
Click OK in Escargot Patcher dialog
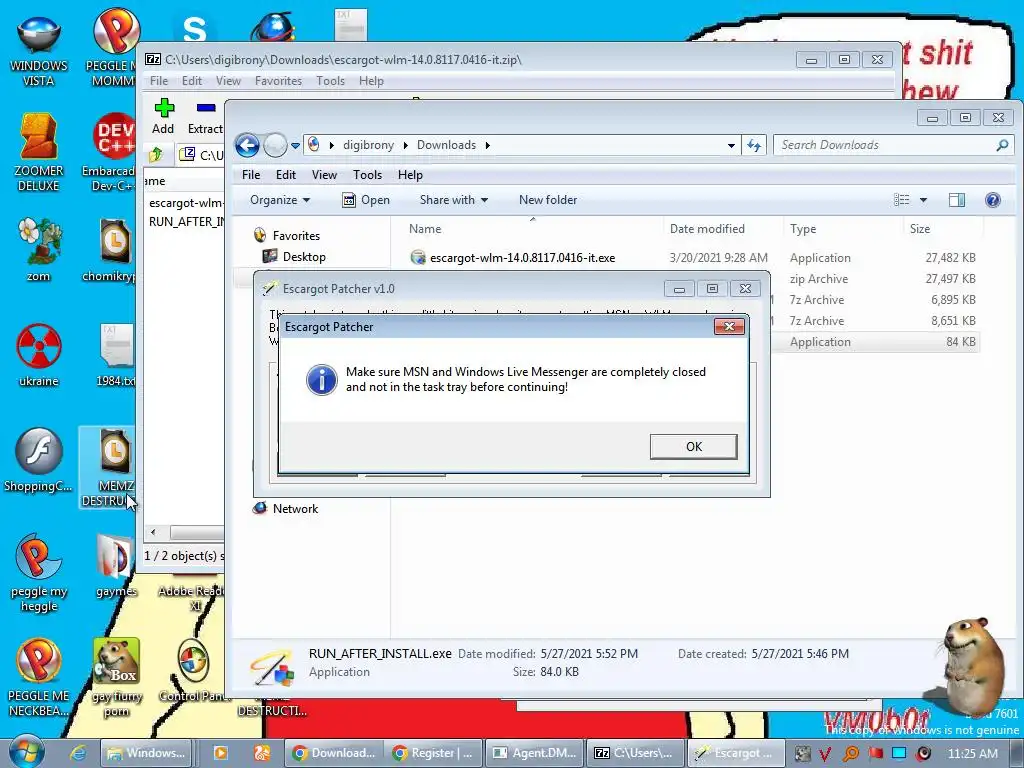(694, 447)
